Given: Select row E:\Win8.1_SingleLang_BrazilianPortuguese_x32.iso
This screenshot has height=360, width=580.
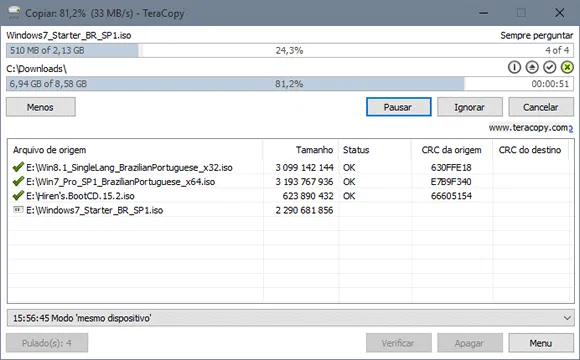Looking at the screenshot, I should point(289,168).
